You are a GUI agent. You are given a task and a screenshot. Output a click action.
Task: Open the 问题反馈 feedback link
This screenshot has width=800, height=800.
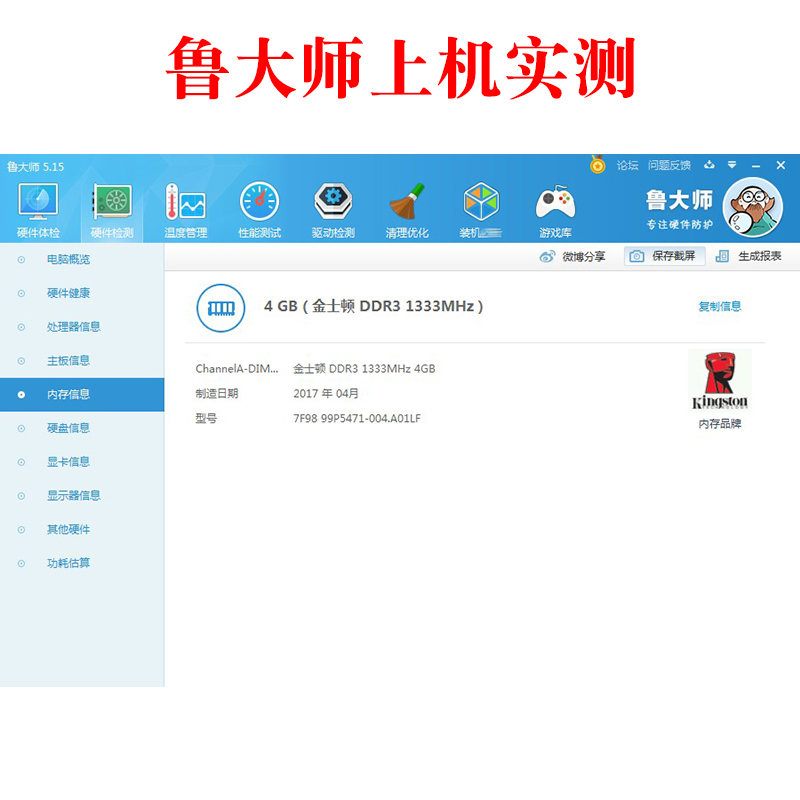tap(669, 165)
